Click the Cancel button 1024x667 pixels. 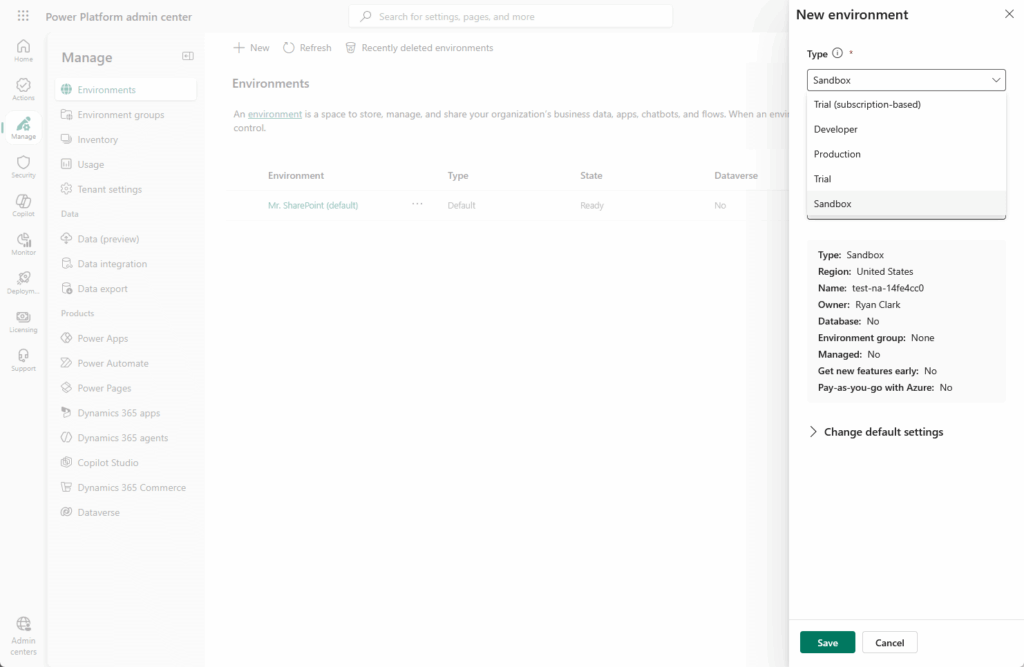pyautogui.click(x=889, y=642)
